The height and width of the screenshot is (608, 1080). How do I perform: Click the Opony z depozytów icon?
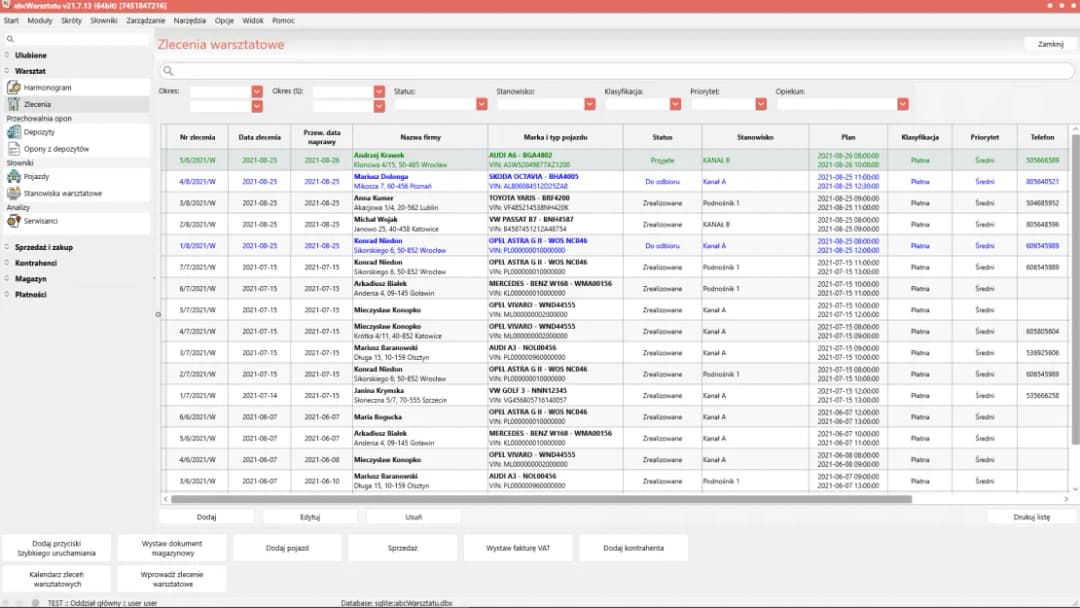14,148
